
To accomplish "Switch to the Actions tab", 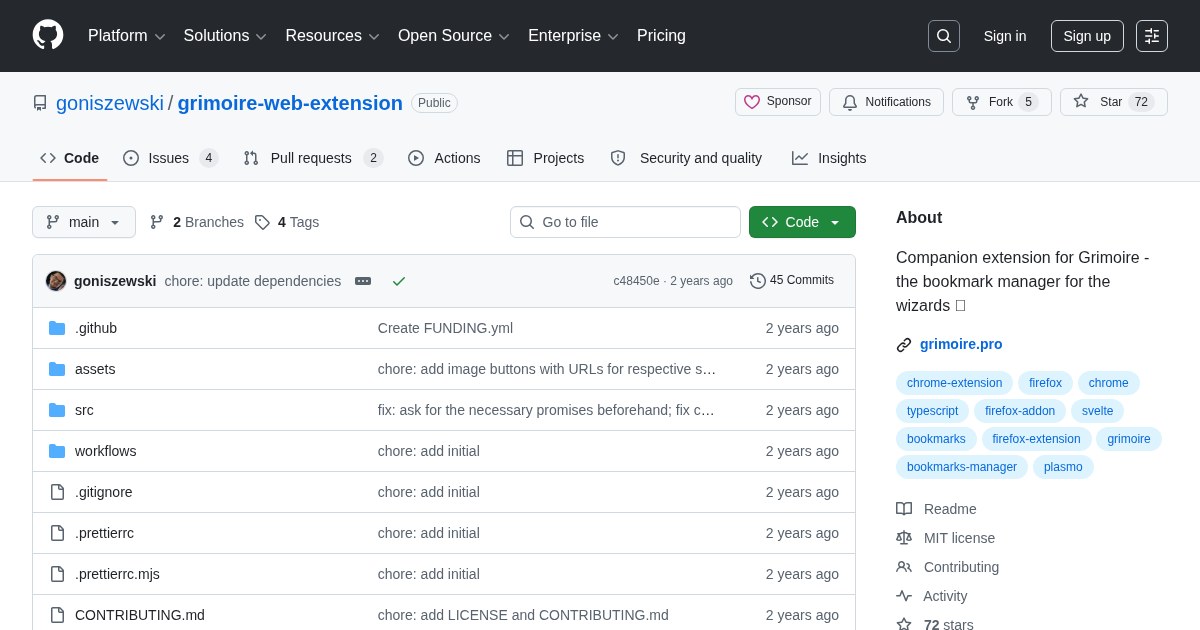I will click(444, 158).
